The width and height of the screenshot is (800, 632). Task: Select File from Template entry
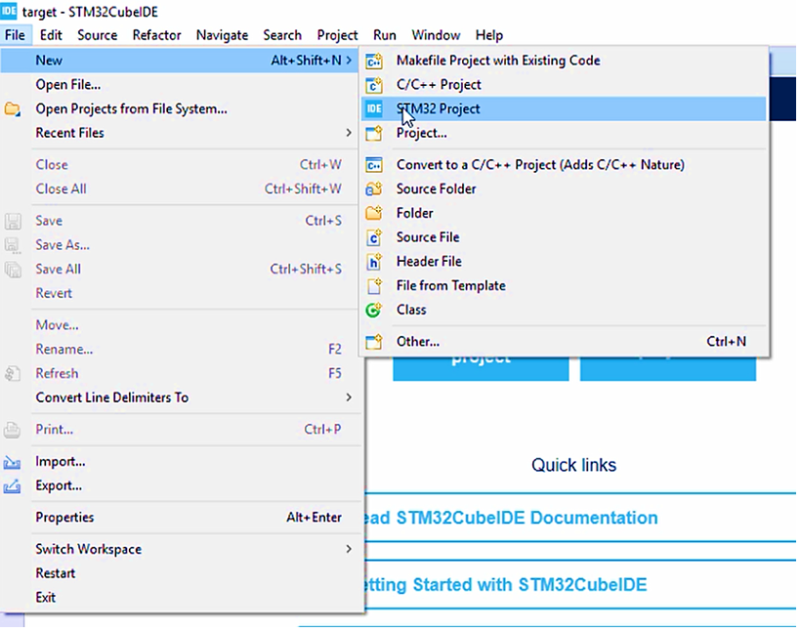click(564, 286)
